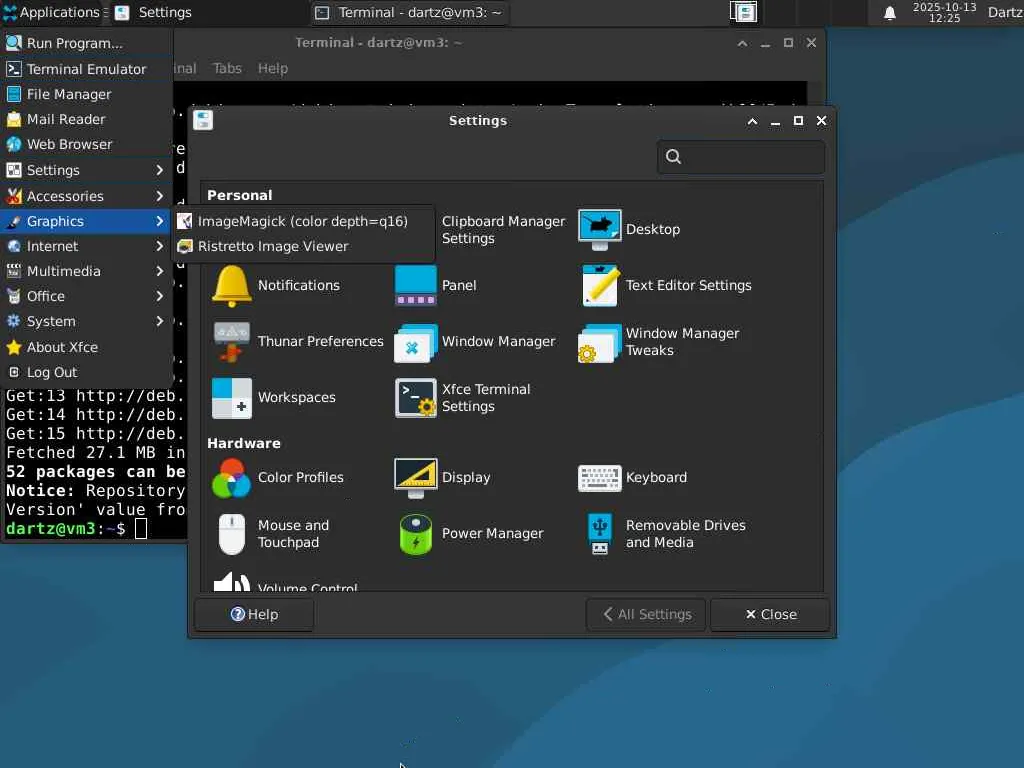This screenshot has width=1024, height=768.
Task: Click the notification bell in the top panel
Action: pyautogui.click(x=889, y=13)
